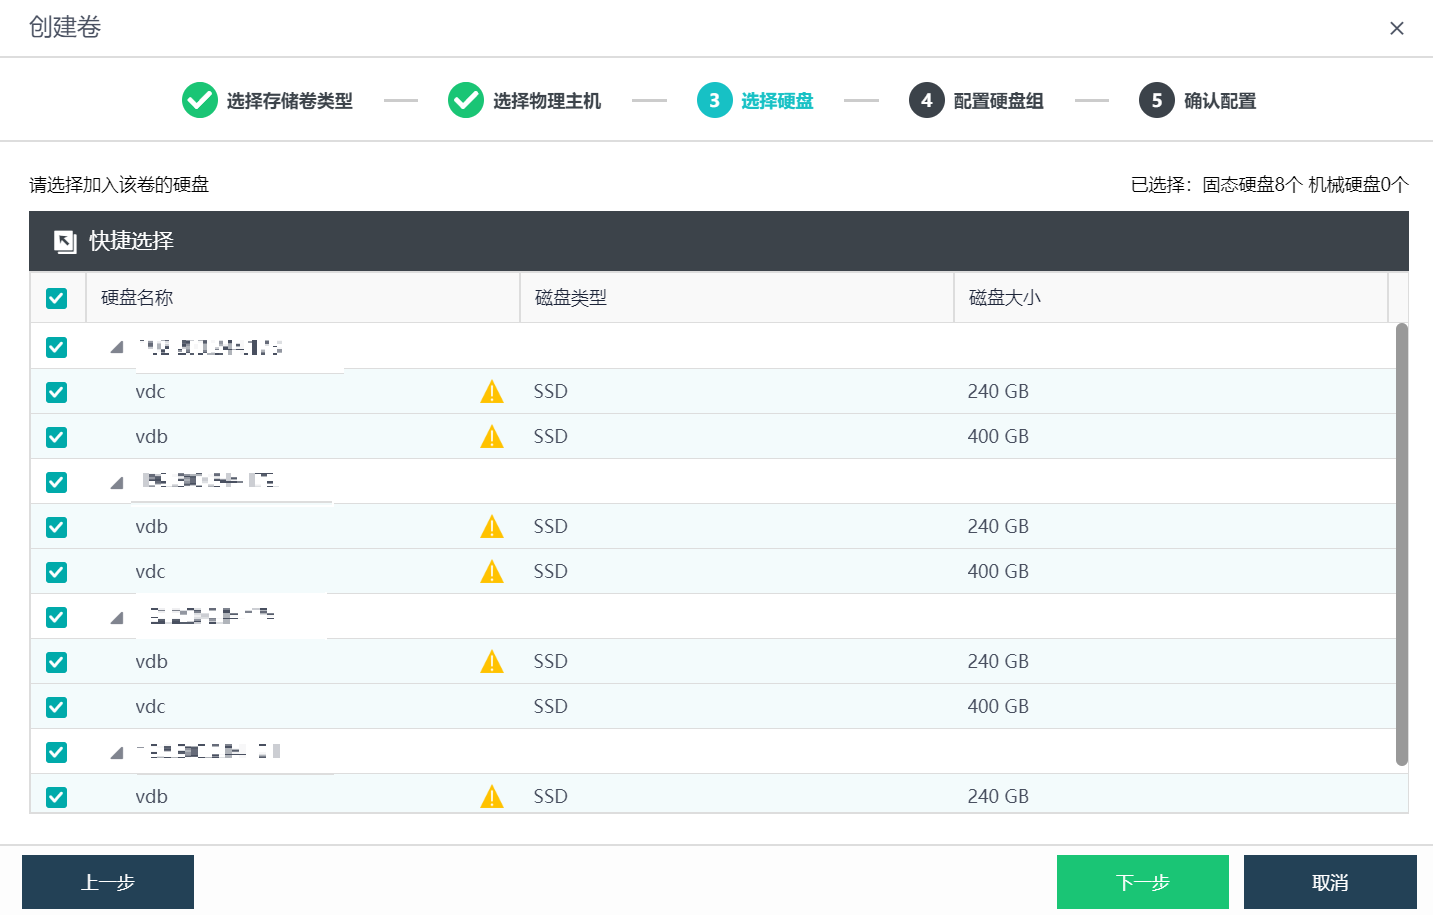Click the disk list vertical scrollbar
This screenshot has height=915, width=1433.
coord(1401,544)
